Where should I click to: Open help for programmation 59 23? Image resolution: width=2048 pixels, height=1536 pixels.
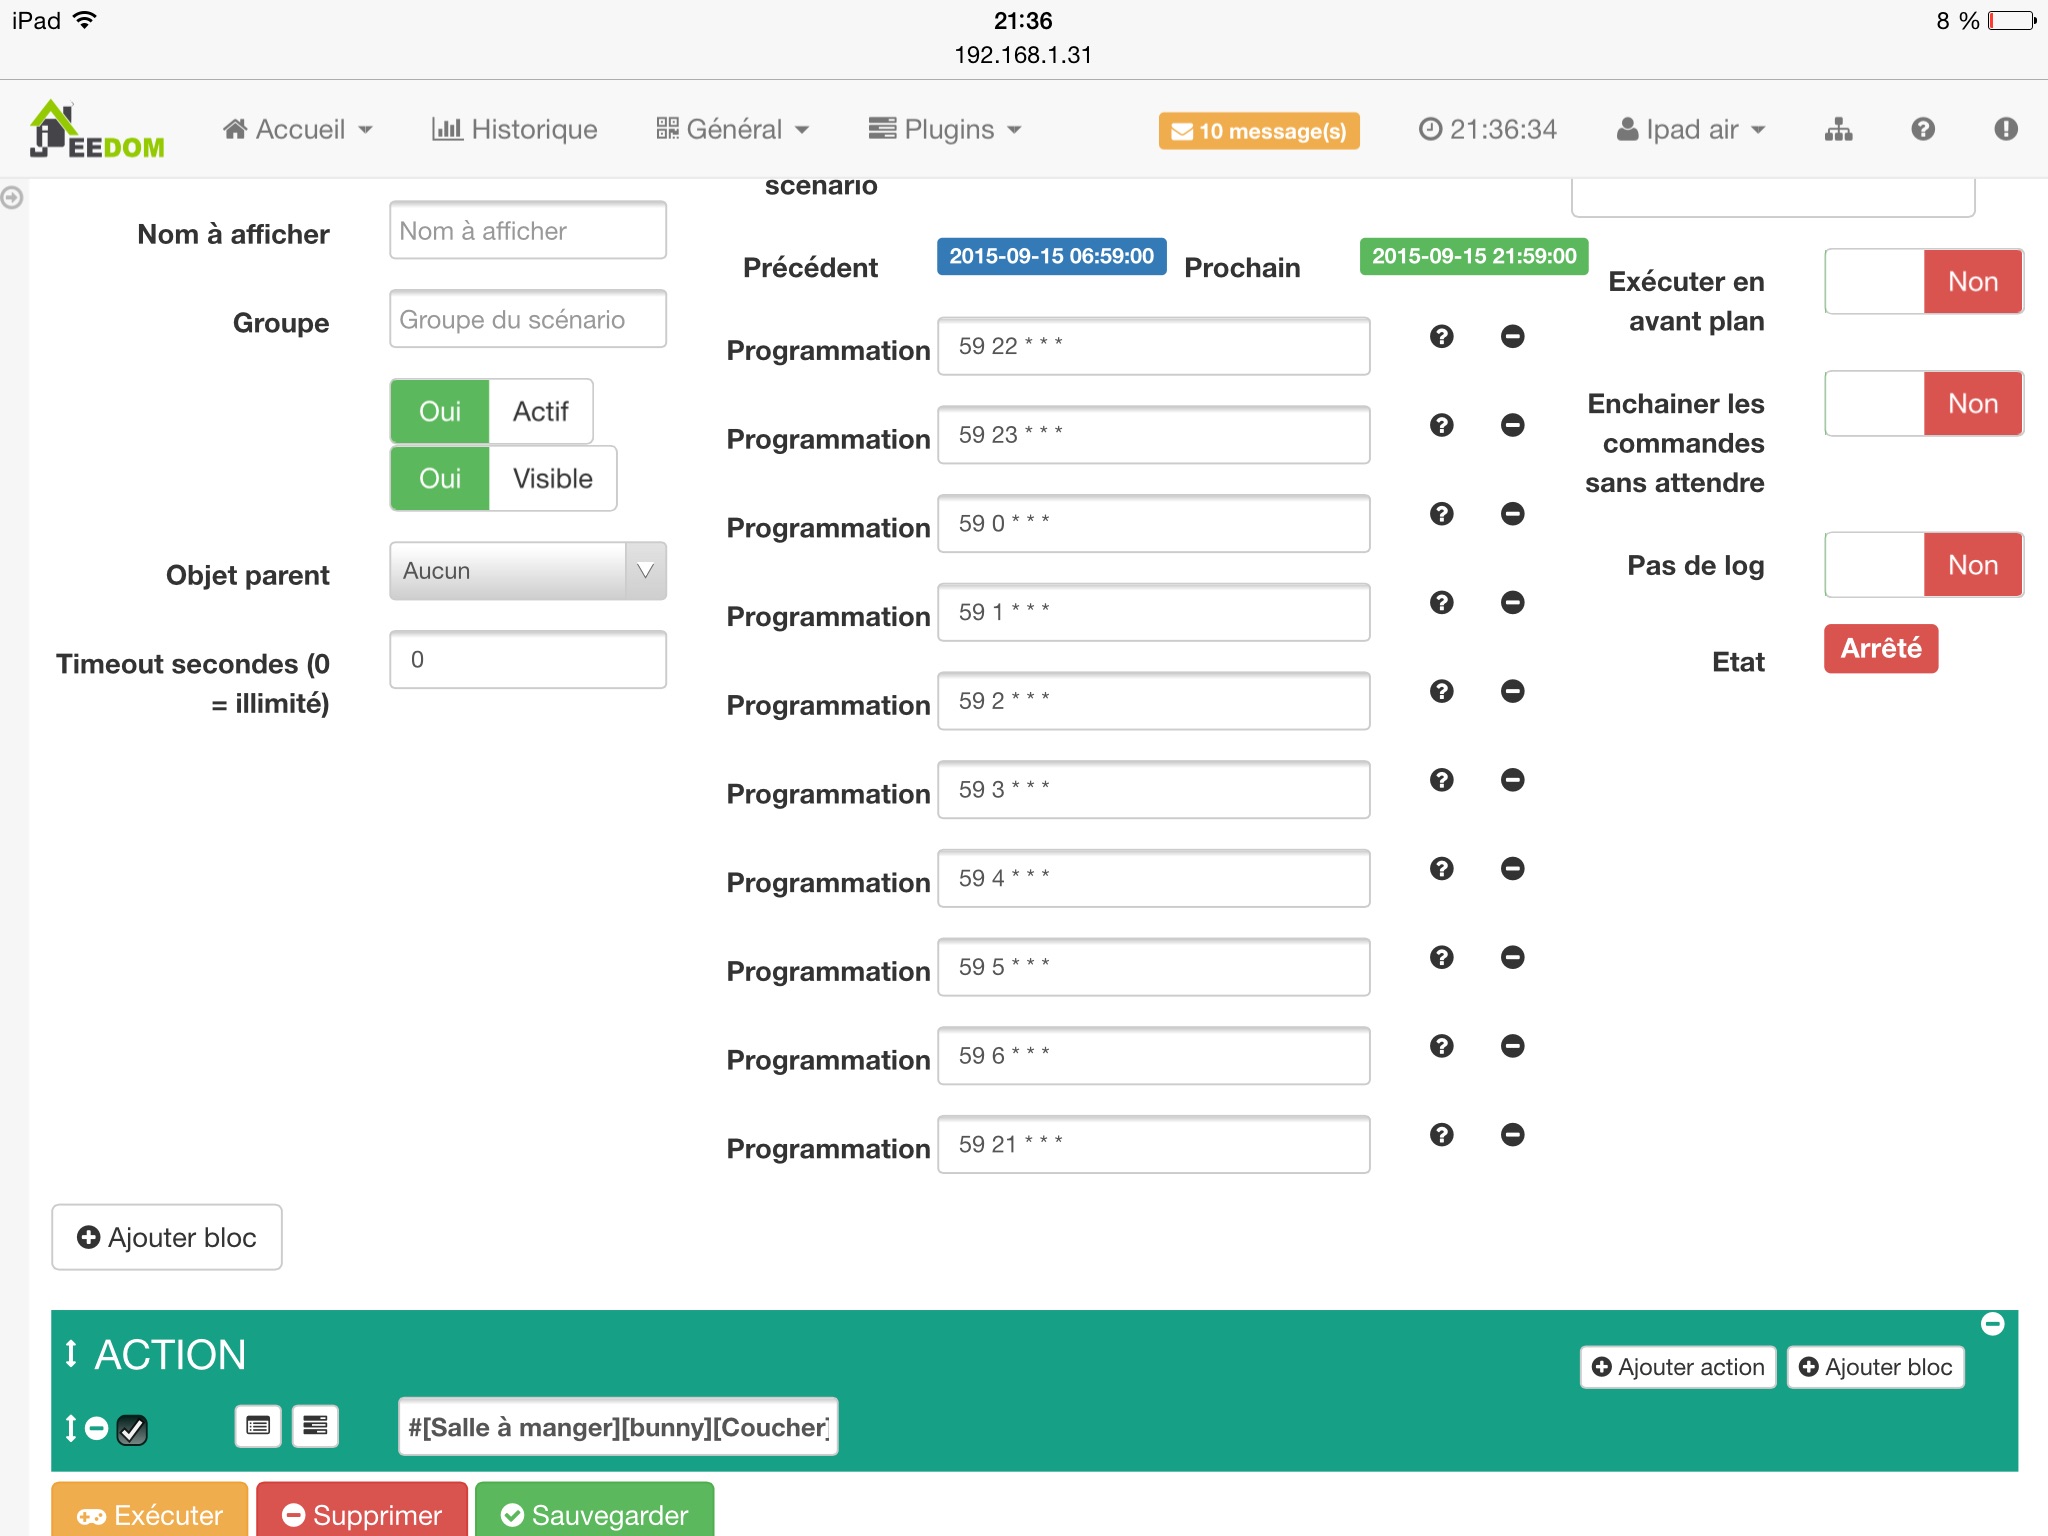click(1442, 426)
